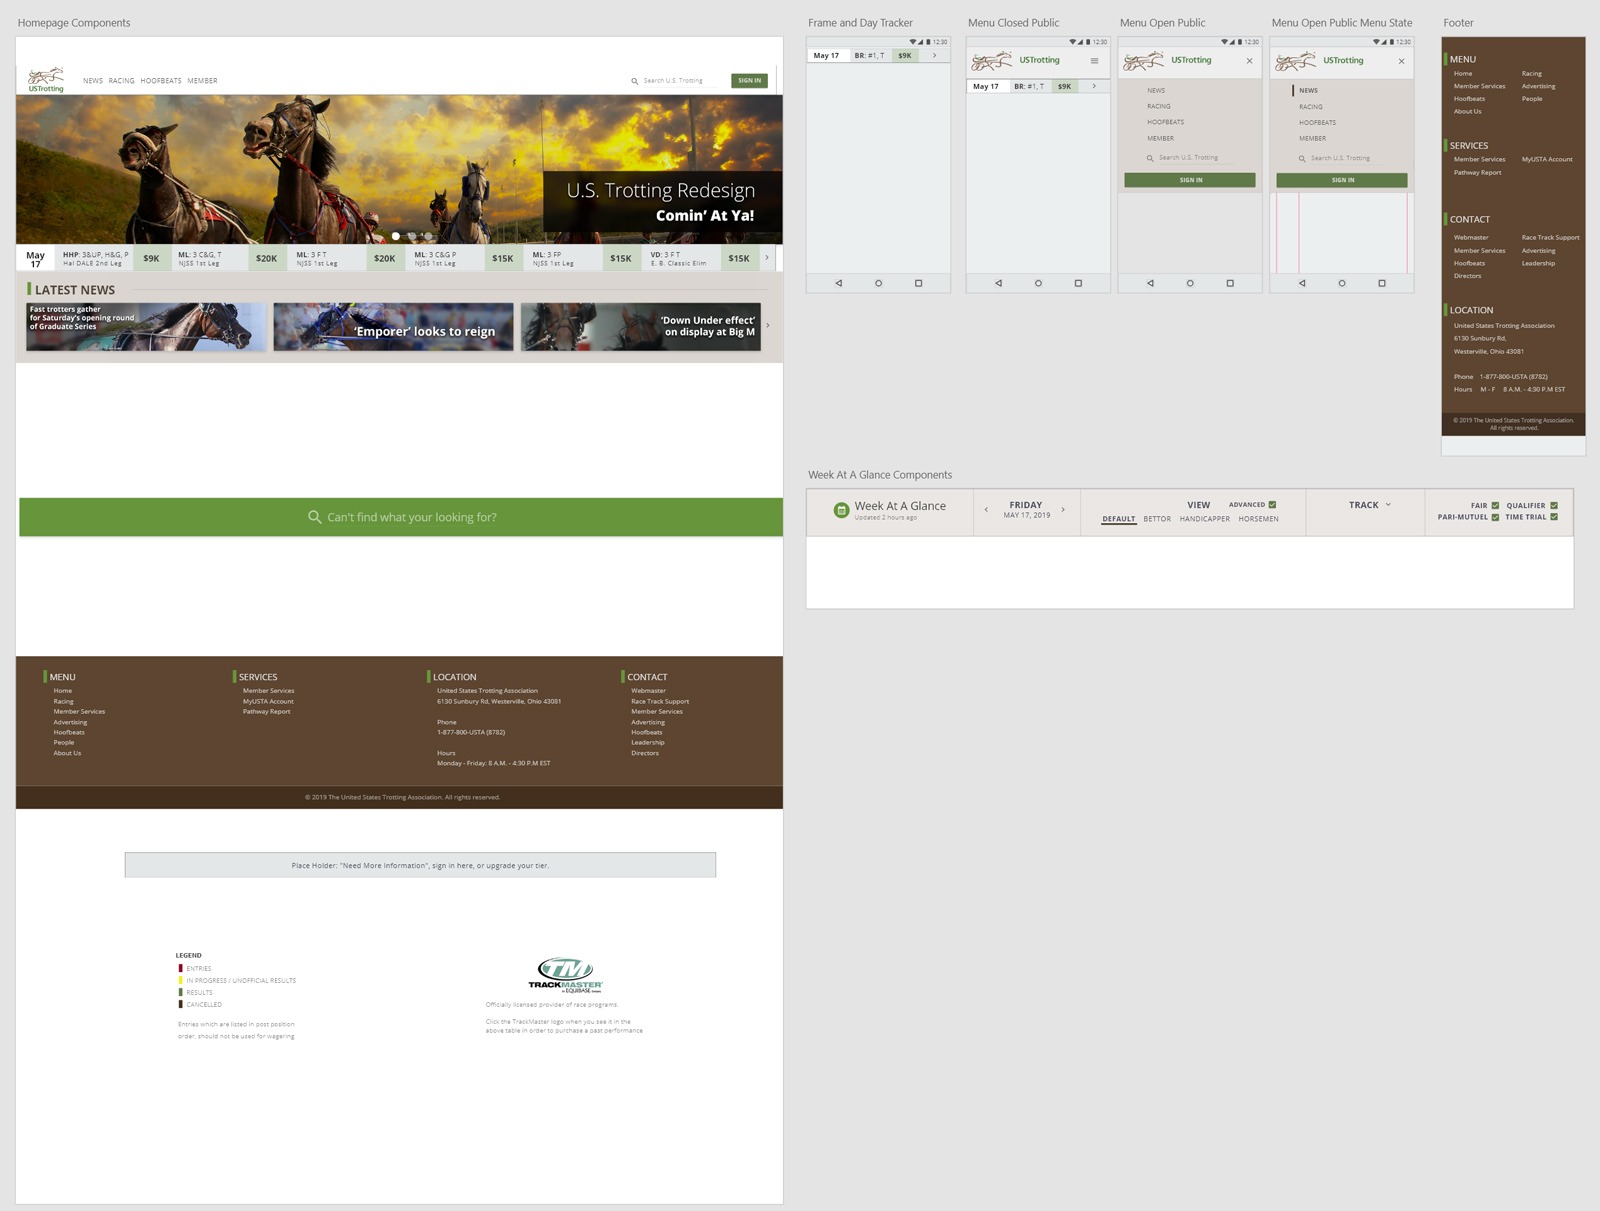This screenshot has height=1211, width=1600.
Task: Close the menu in Menu Open Public frame
Action: click(1249, 61)
